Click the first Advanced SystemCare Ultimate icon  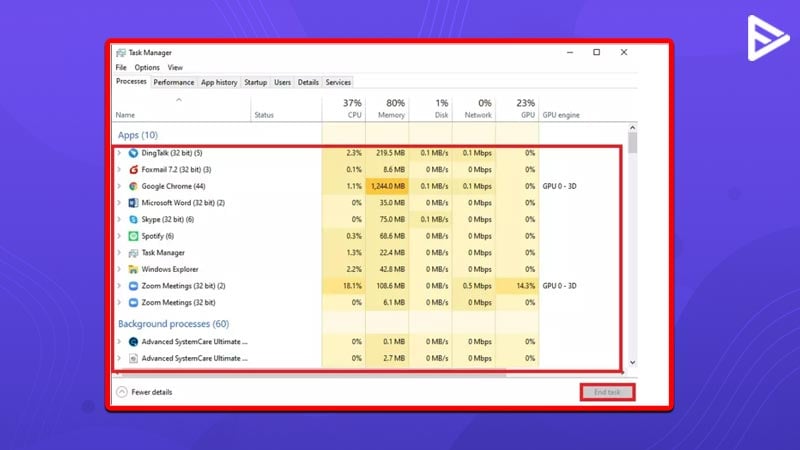click(x=133, y=342)
